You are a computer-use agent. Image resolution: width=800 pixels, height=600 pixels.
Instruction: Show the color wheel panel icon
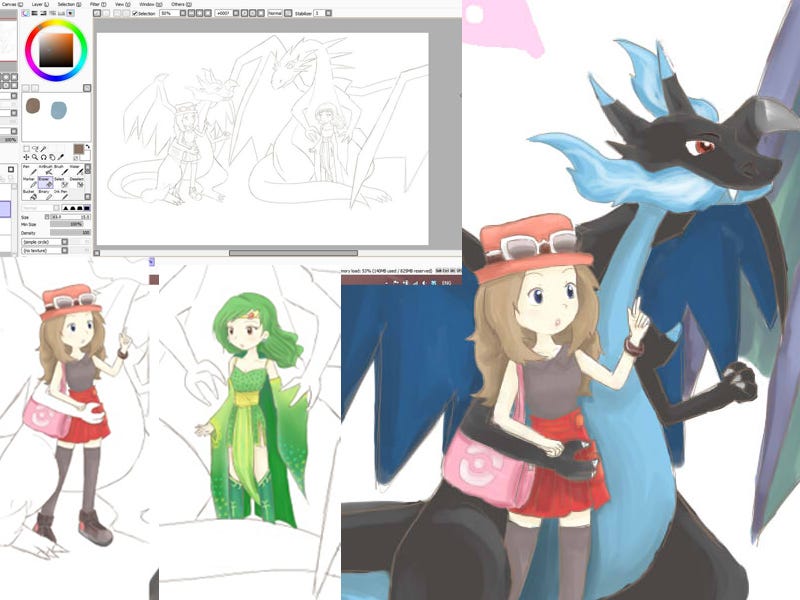pyautogui.click(x=26, y=13)
